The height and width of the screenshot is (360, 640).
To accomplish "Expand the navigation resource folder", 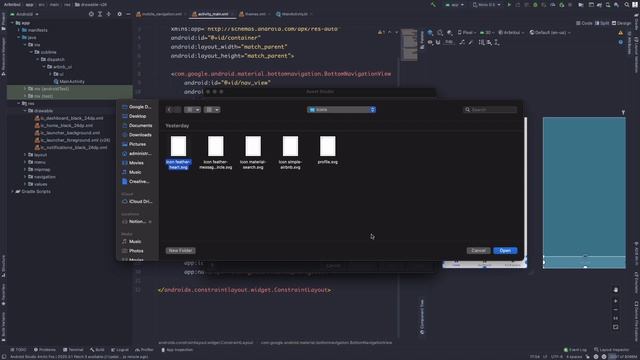I will point(25,177).
